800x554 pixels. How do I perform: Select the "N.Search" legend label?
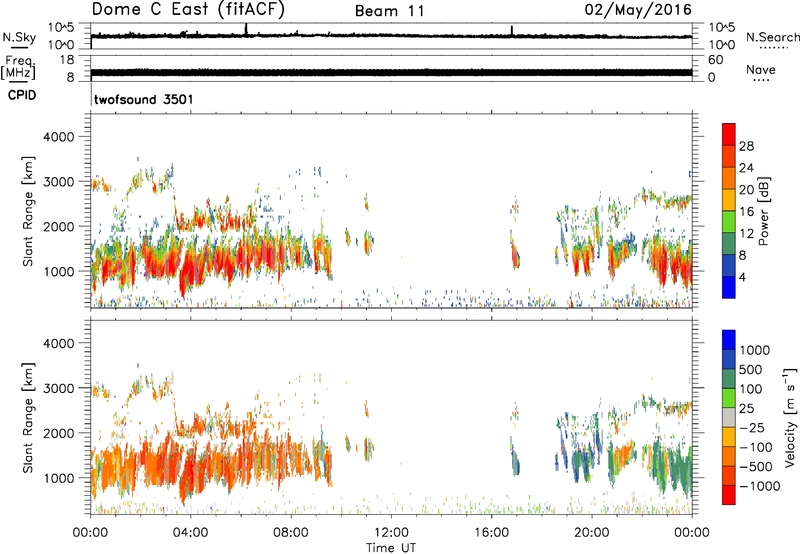[x=772, y=37]
